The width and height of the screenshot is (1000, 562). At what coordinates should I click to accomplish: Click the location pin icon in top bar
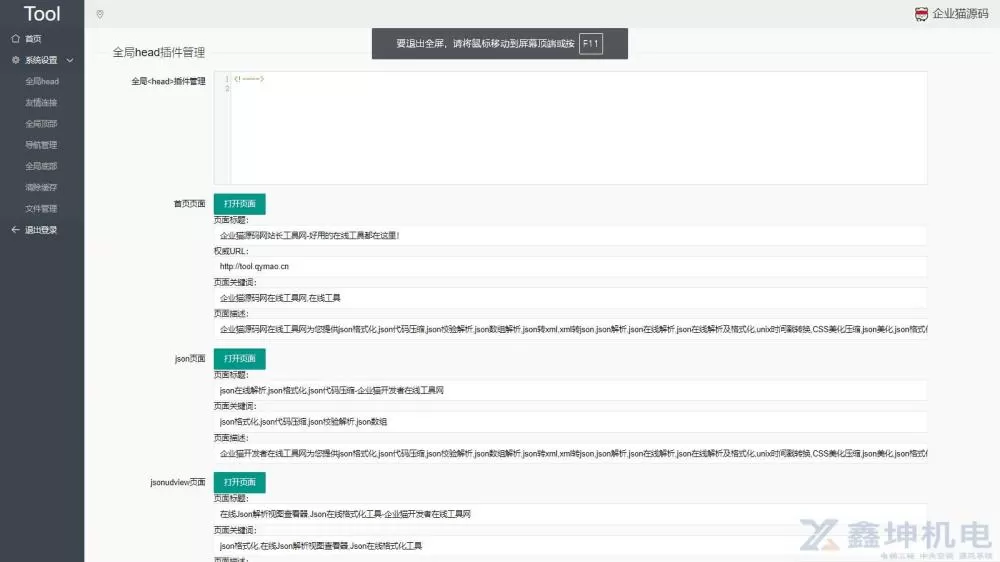point(100,14)
